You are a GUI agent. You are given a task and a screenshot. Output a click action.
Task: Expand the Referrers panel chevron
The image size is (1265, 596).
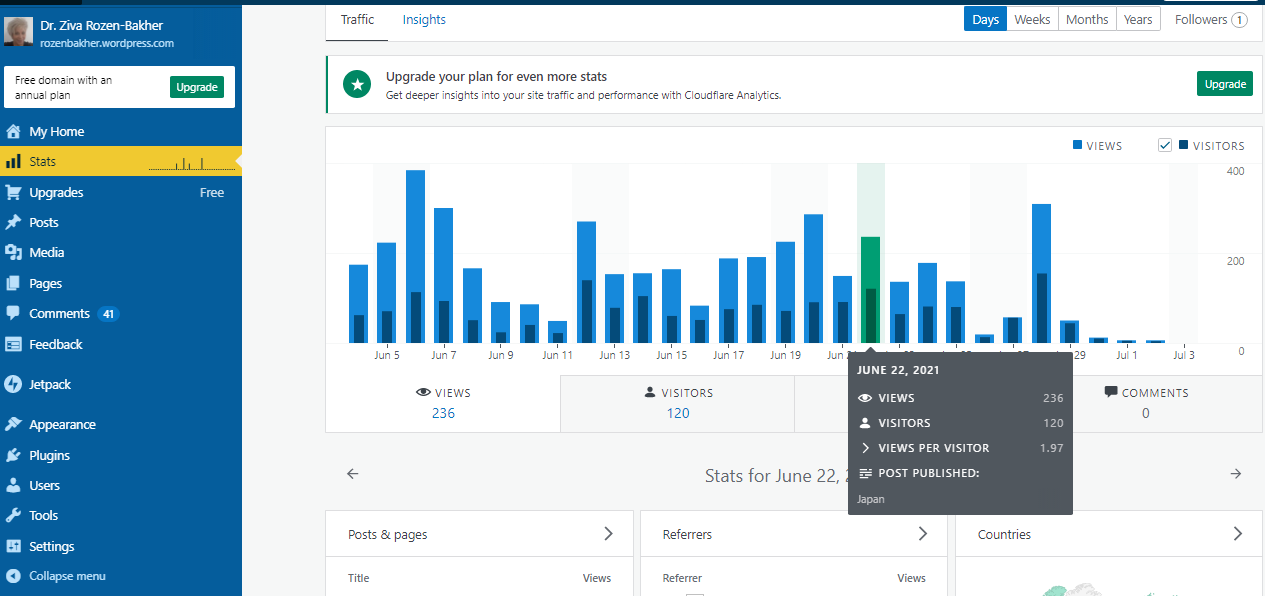pos(923,534)
